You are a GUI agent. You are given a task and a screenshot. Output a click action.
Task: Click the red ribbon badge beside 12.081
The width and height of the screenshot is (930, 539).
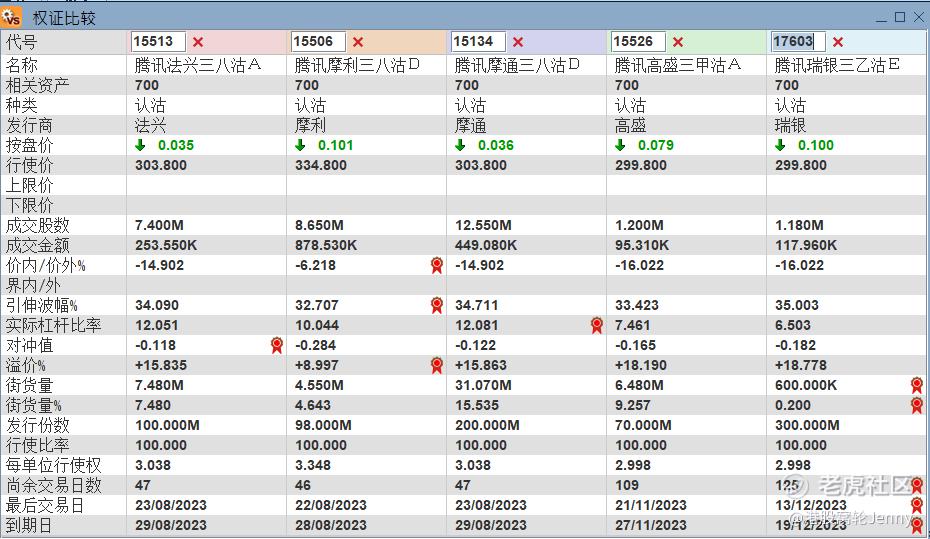tap(597, 326)
